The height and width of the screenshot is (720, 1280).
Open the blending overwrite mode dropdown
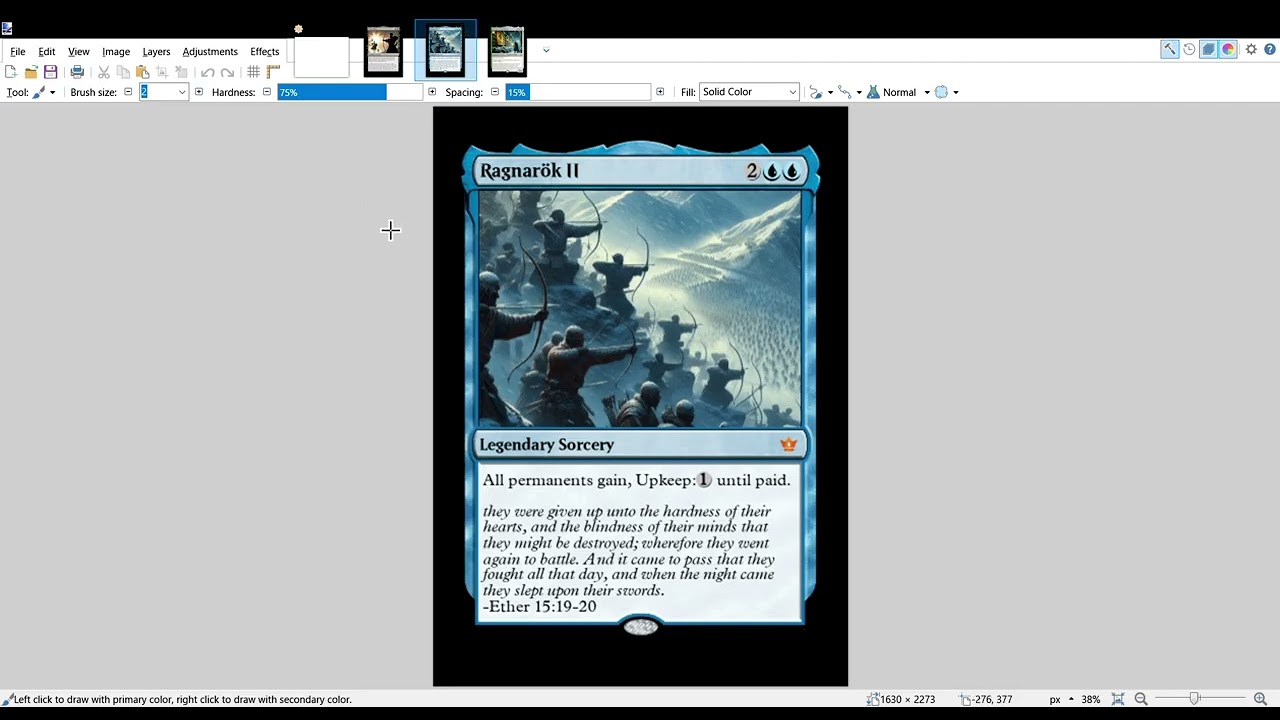(849, 92)
